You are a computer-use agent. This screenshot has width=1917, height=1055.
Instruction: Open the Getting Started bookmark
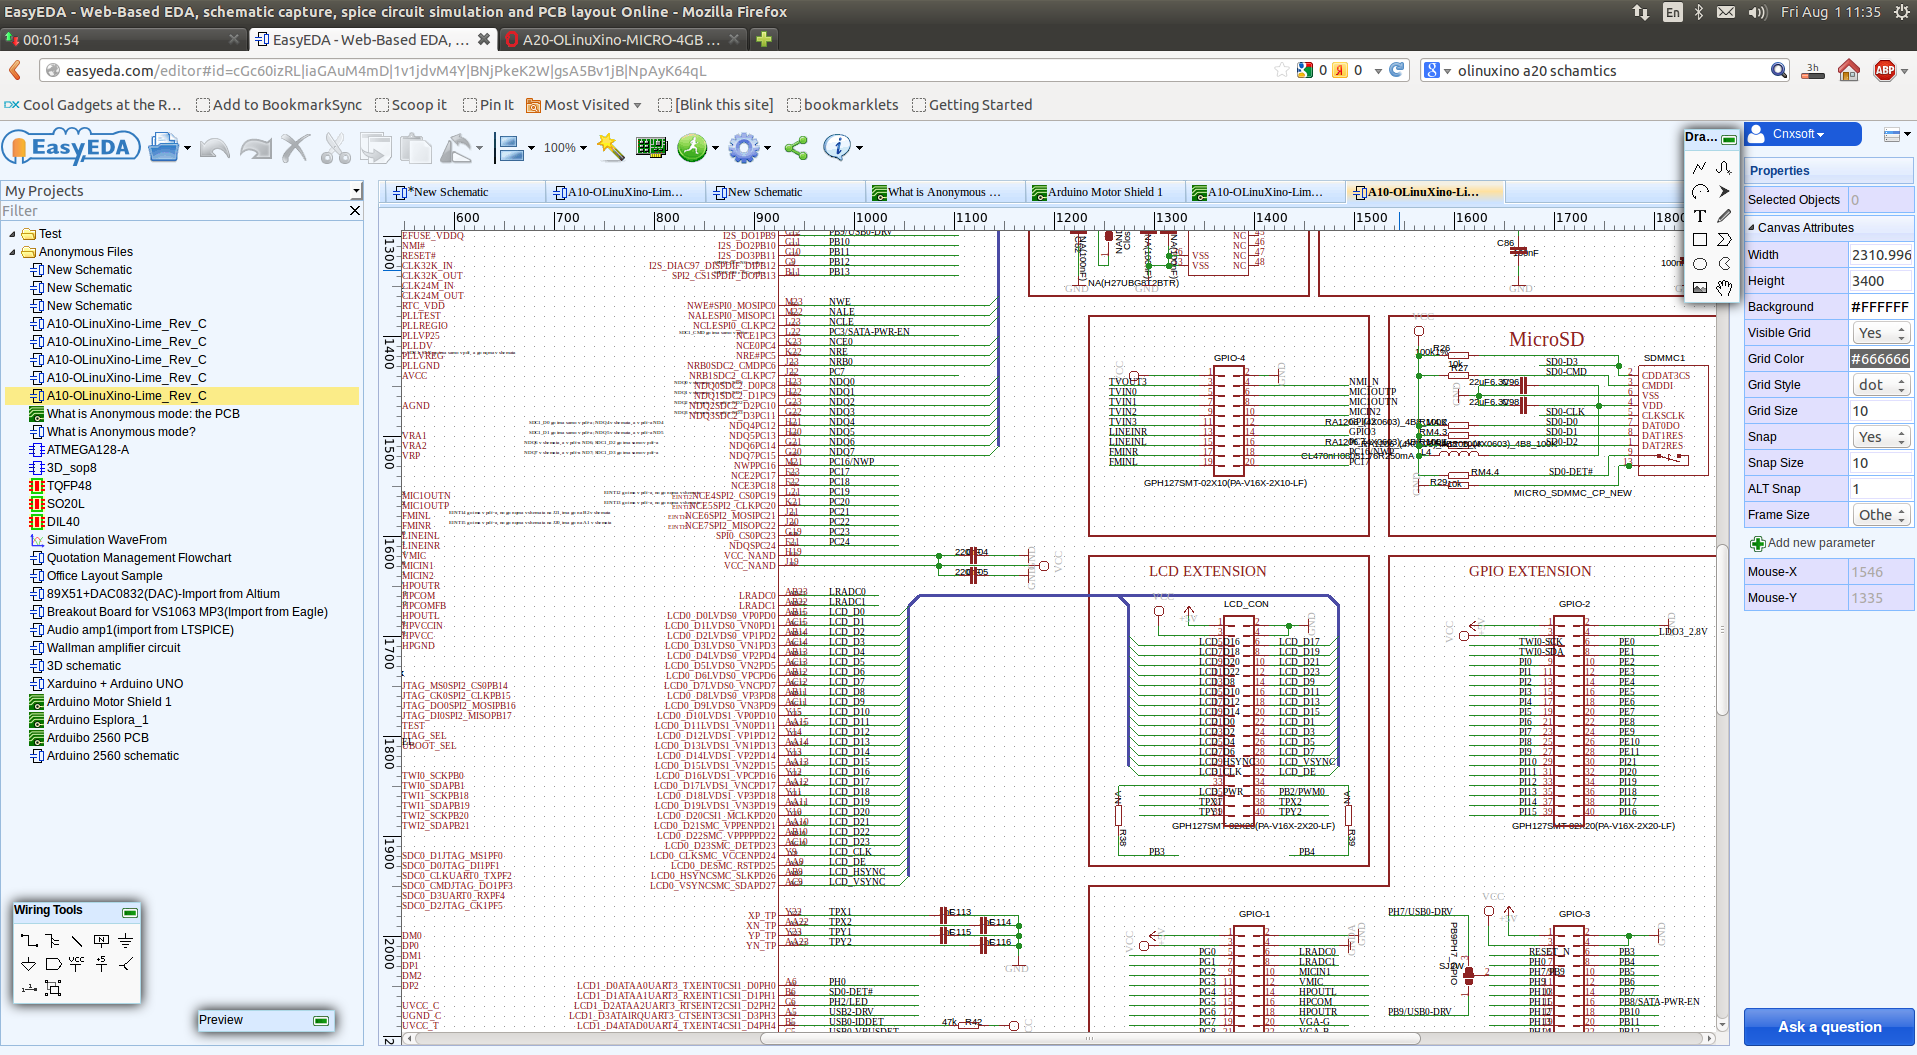coord(972,105)
